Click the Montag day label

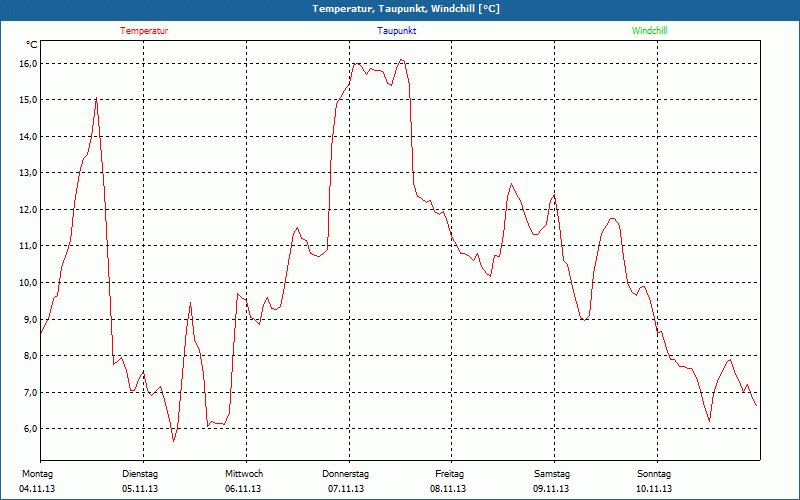[x=37, y=474]
